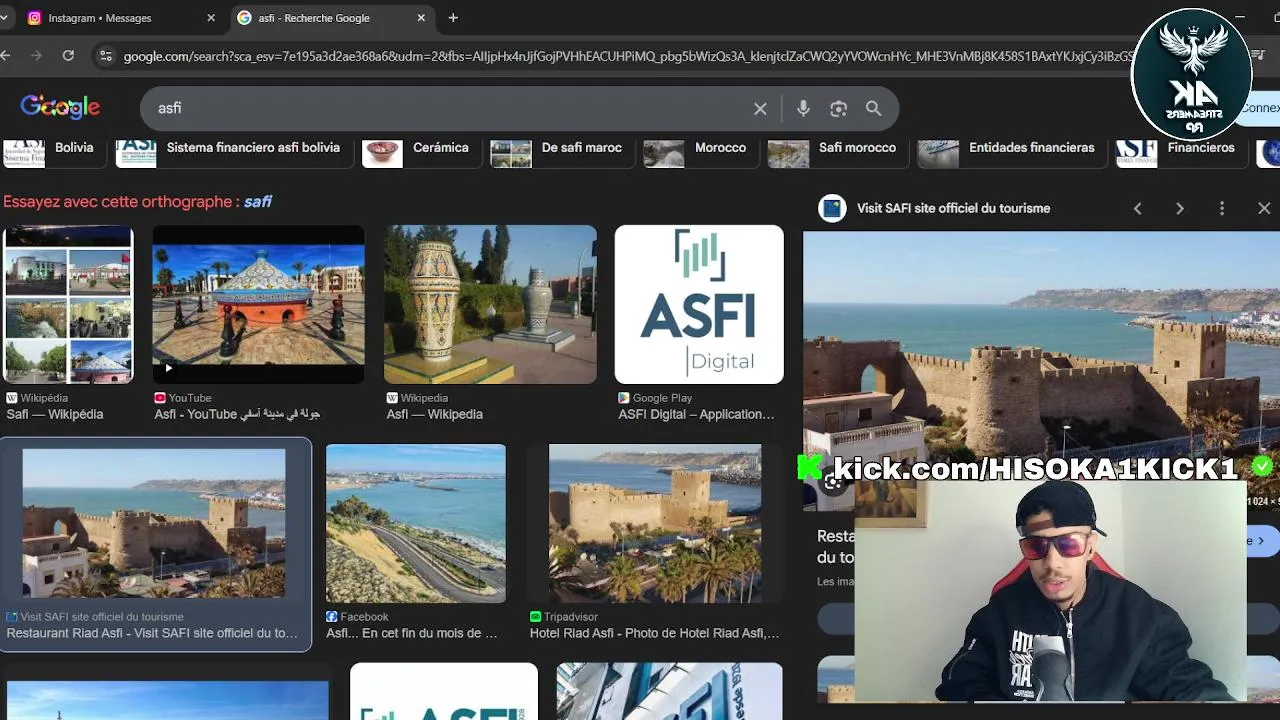Click the magnifying glass search icon

coord(873,108)
